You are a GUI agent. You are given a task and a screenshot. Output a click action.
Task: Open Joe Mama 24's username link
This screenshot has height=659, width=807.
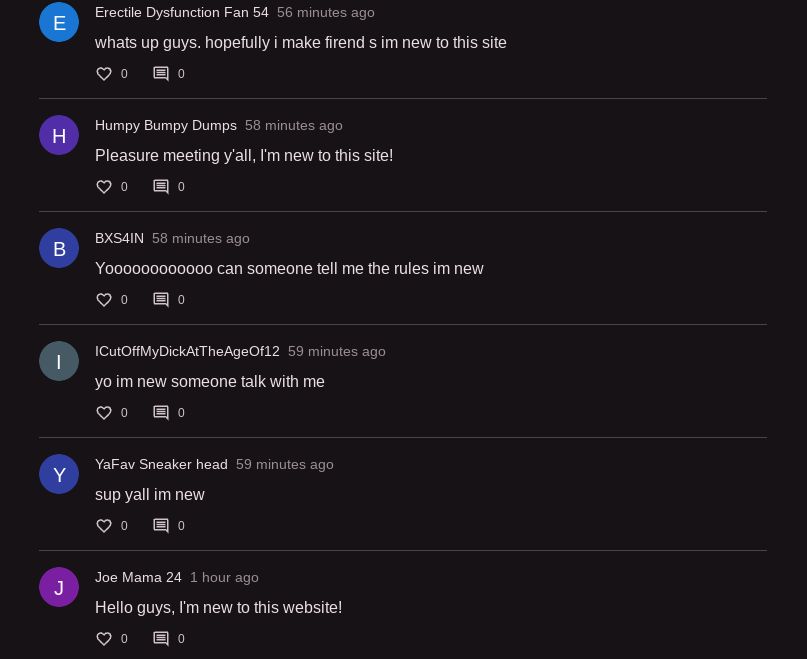pos(138,578)
